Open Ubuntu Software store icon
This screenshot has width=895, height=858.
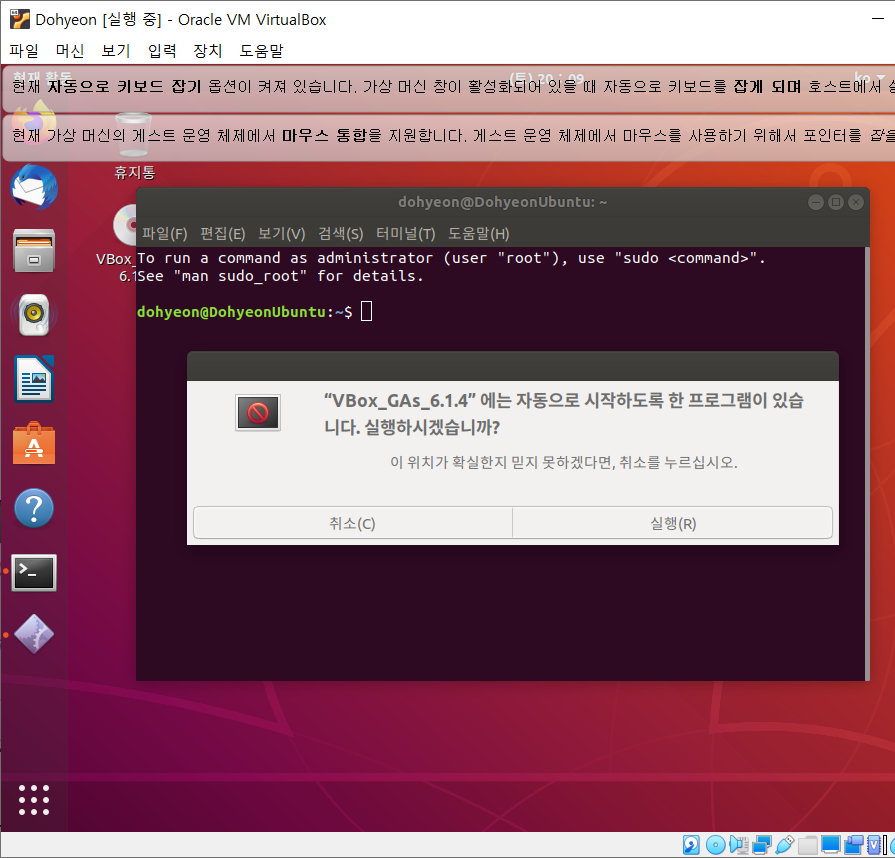(x=34, y=444)
